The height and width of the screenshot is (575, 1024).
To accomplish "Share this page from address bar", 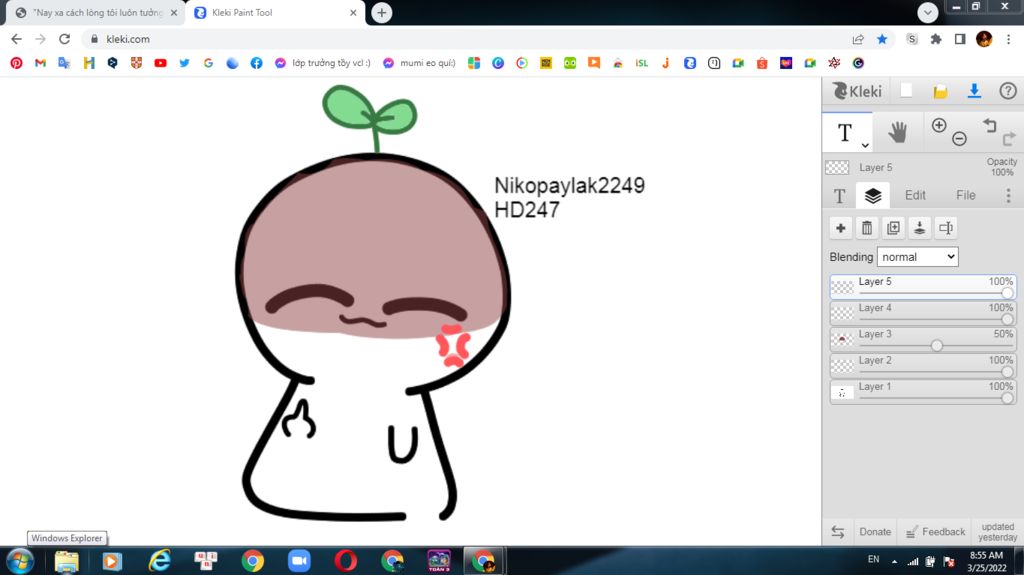I will click(x=858, y=39).
